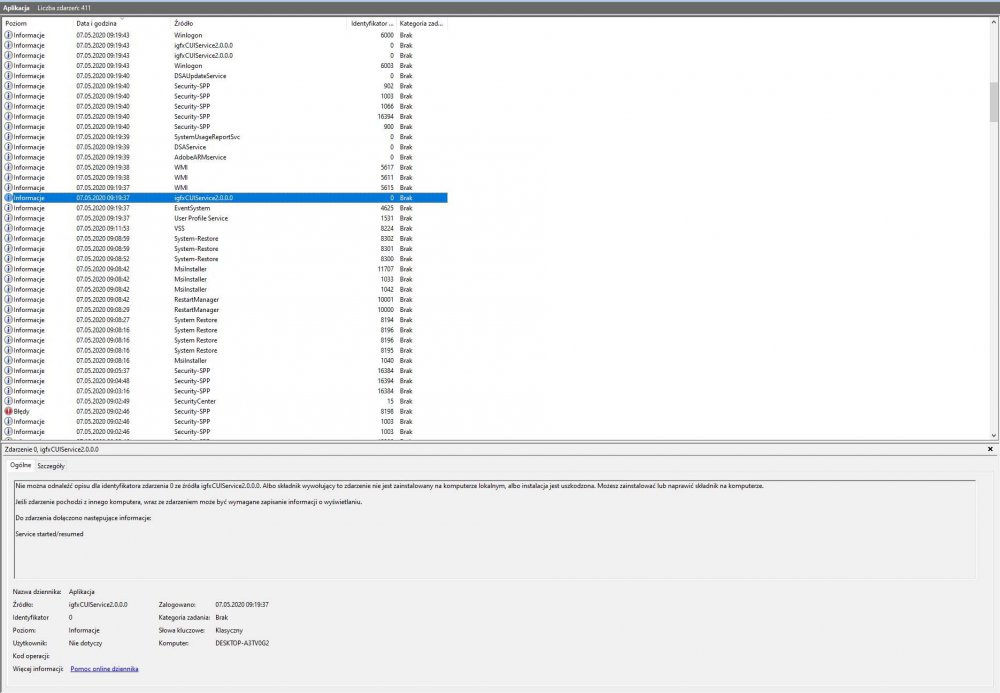This screenshot has height=693, width=1000.
Task: Click the event list scrollbar's up arrow
Action: tap(993, 21)
